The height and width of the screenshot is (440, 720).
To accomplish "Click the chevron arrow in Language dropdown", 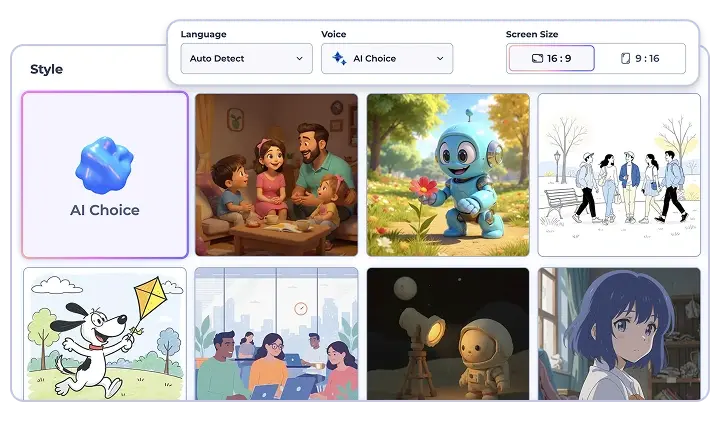I will (x=299, y=59).
